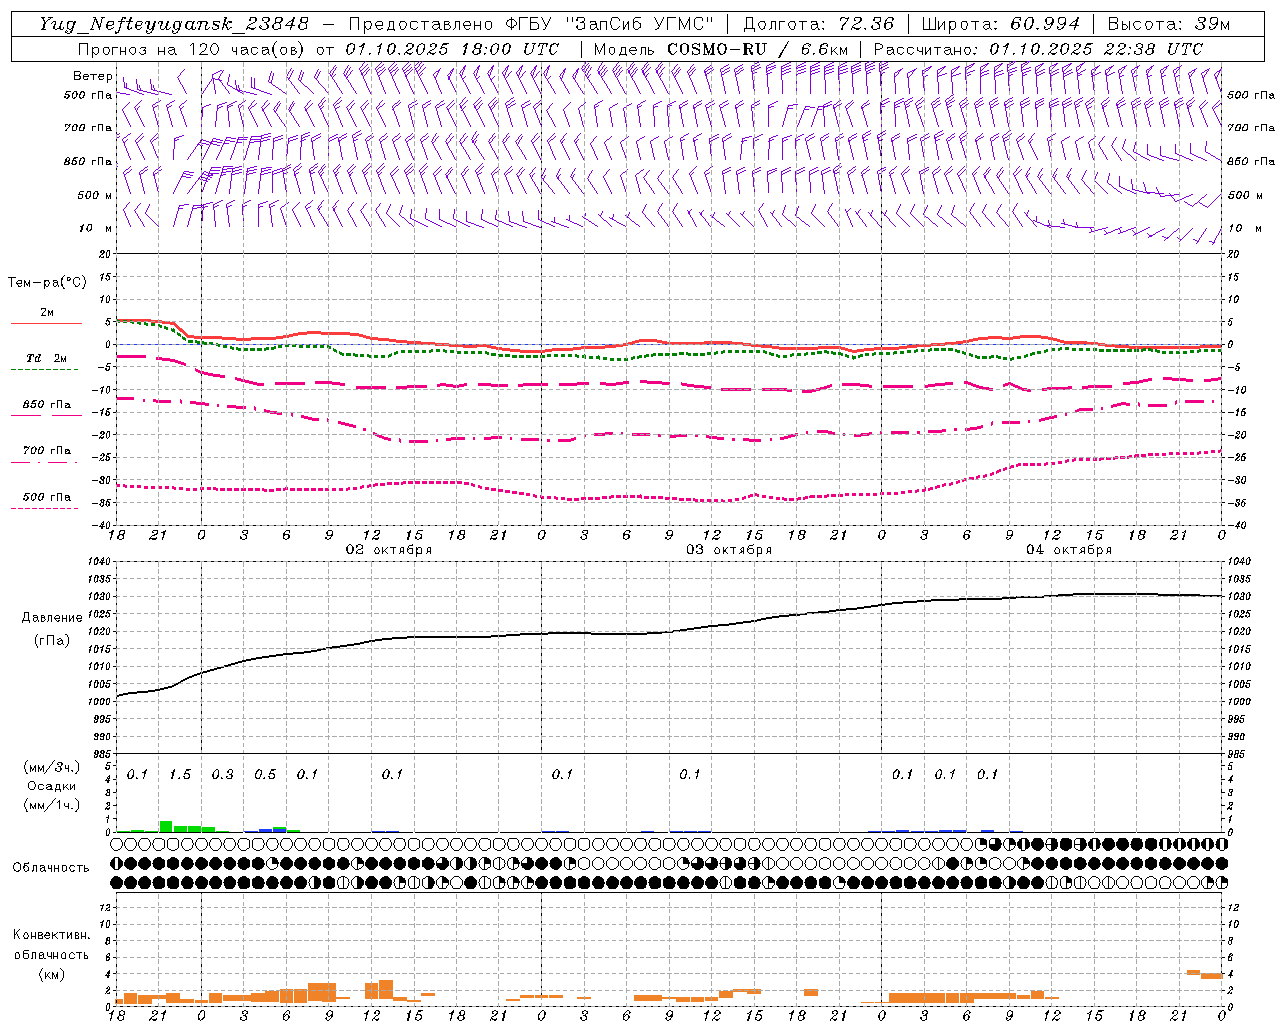Click the 1.5 precipitation total value

click(x=180, y=774)
